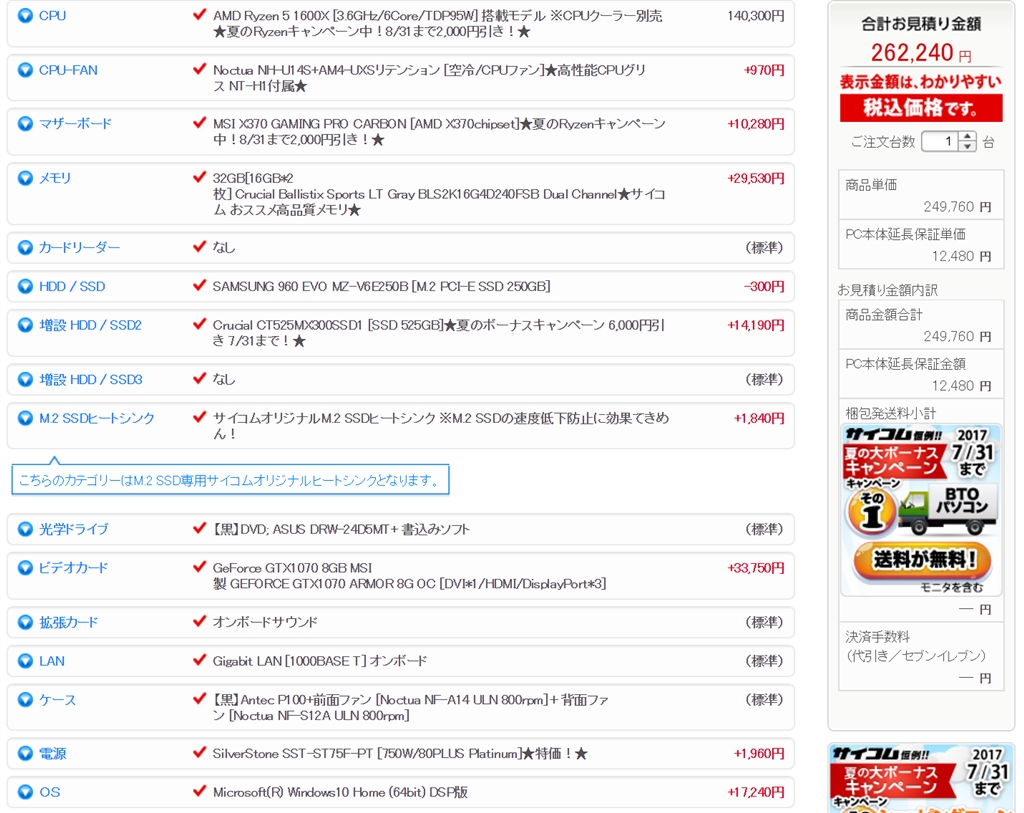
Task: Expand the M.2 SSDヒートシンク arrow icon
Action: click(25, 418)
